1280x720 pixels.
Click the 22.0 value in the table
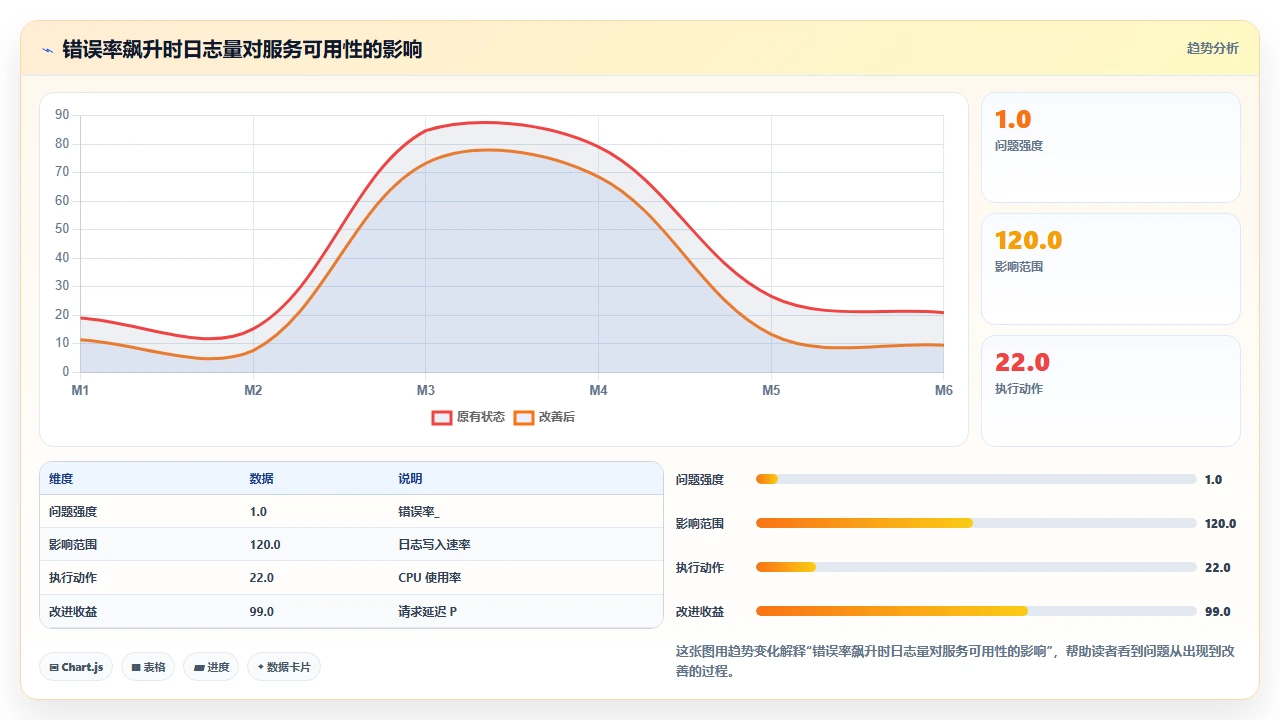[x=262, y=578]
